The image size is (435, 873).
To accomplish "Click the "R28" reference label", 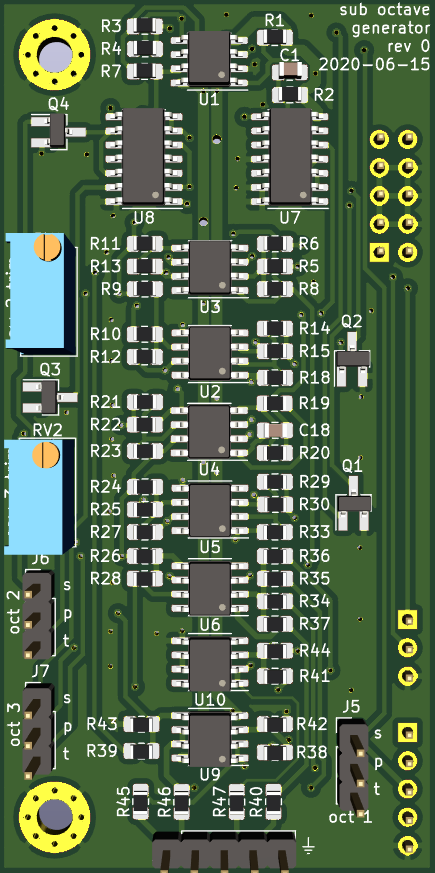I will pyautogui.click(x=105, y=578).
